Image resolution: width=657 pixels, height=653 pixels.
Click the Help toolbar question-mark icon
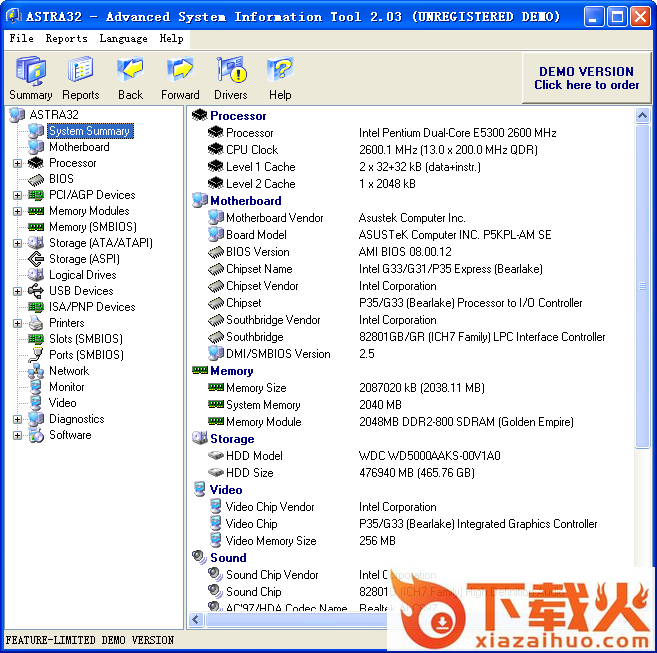tap(280, 70)
